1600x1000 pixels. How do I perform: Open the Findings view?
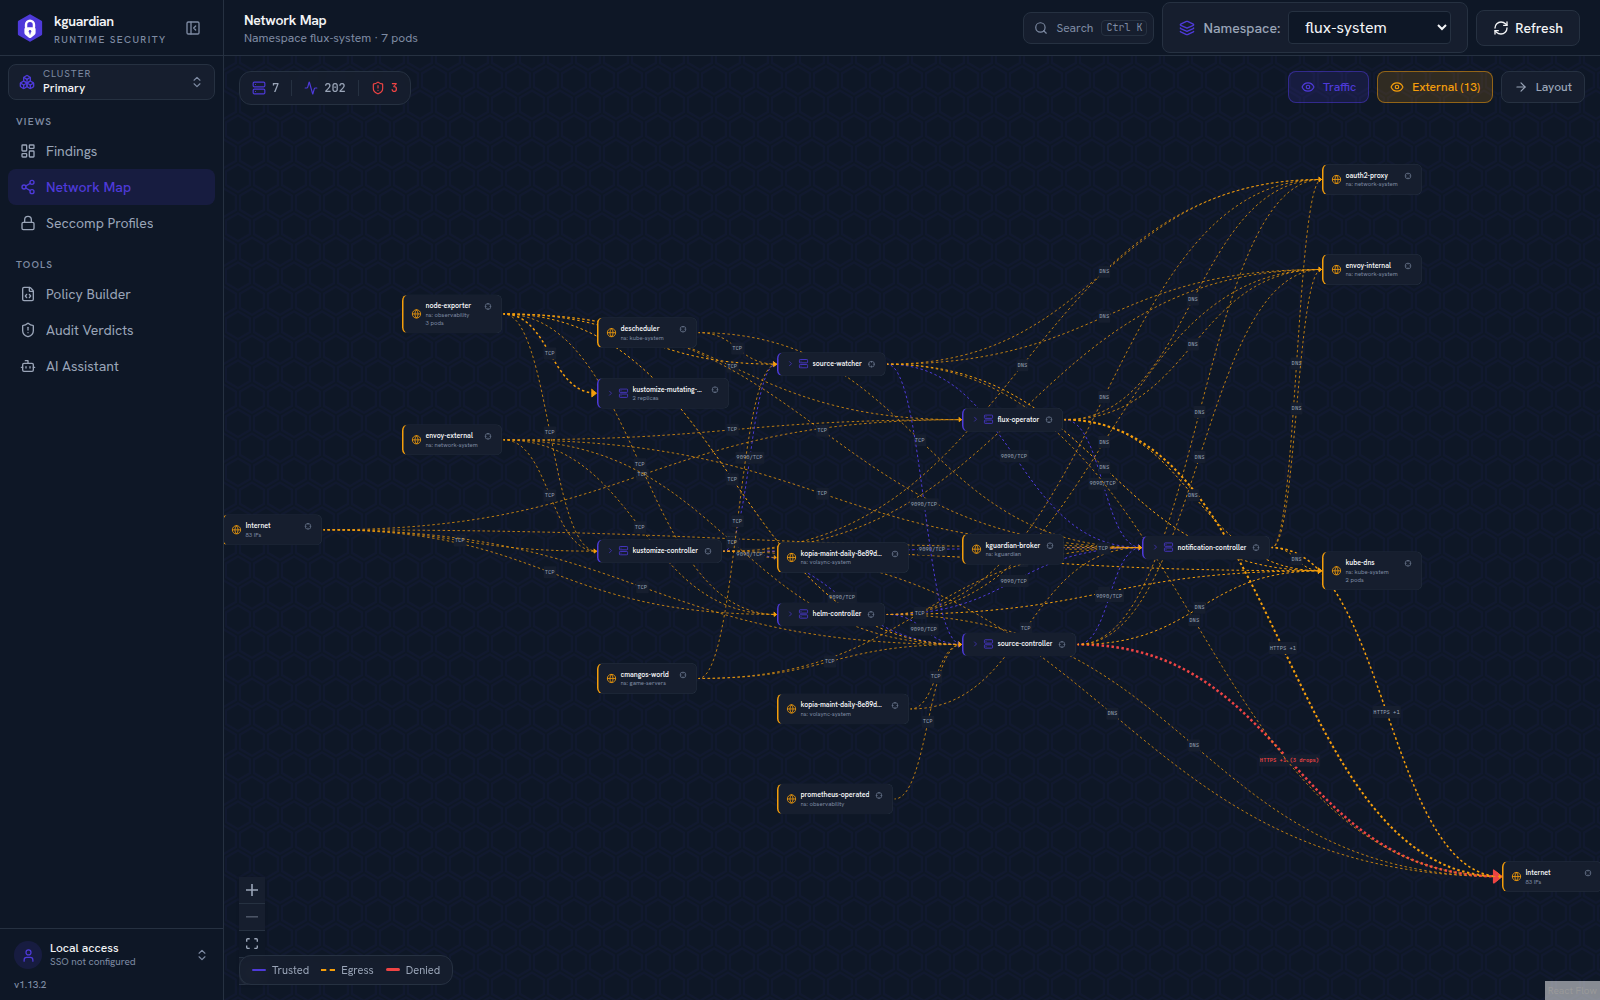click(111, 151)
